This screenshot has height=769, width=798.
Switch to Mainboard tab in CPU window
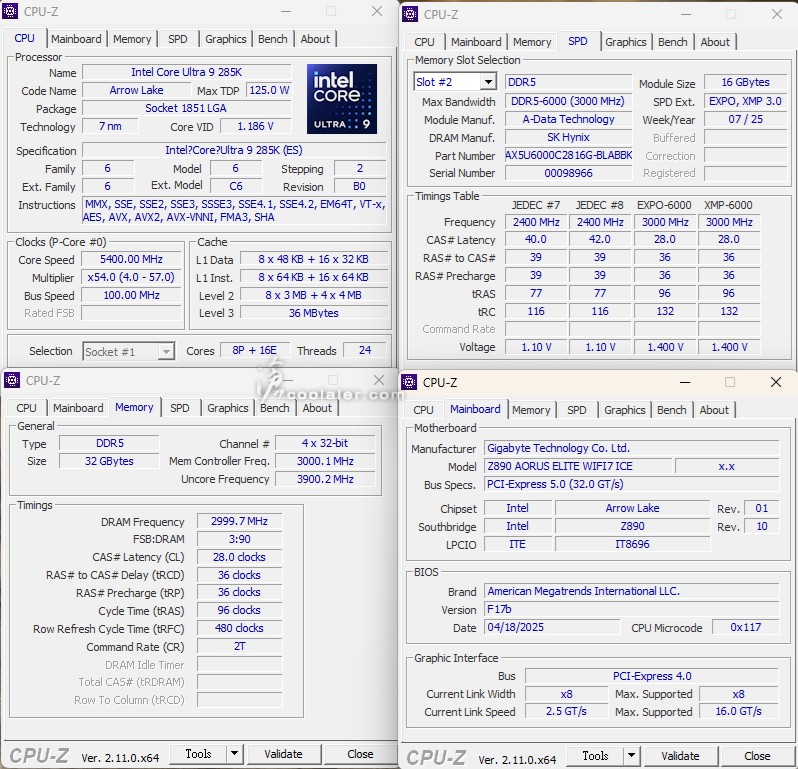pyautogui.click(x=76, y=39)
